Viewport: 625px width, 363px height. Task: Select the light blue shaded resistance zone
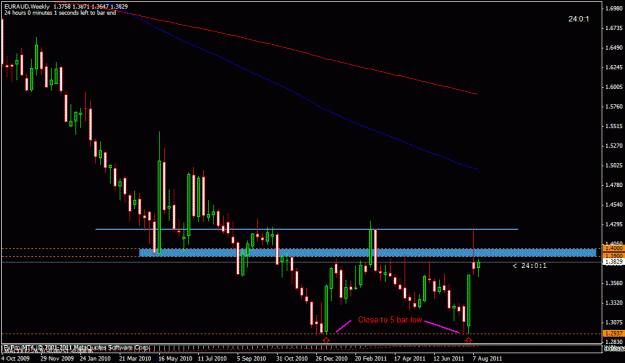(367, 252)
